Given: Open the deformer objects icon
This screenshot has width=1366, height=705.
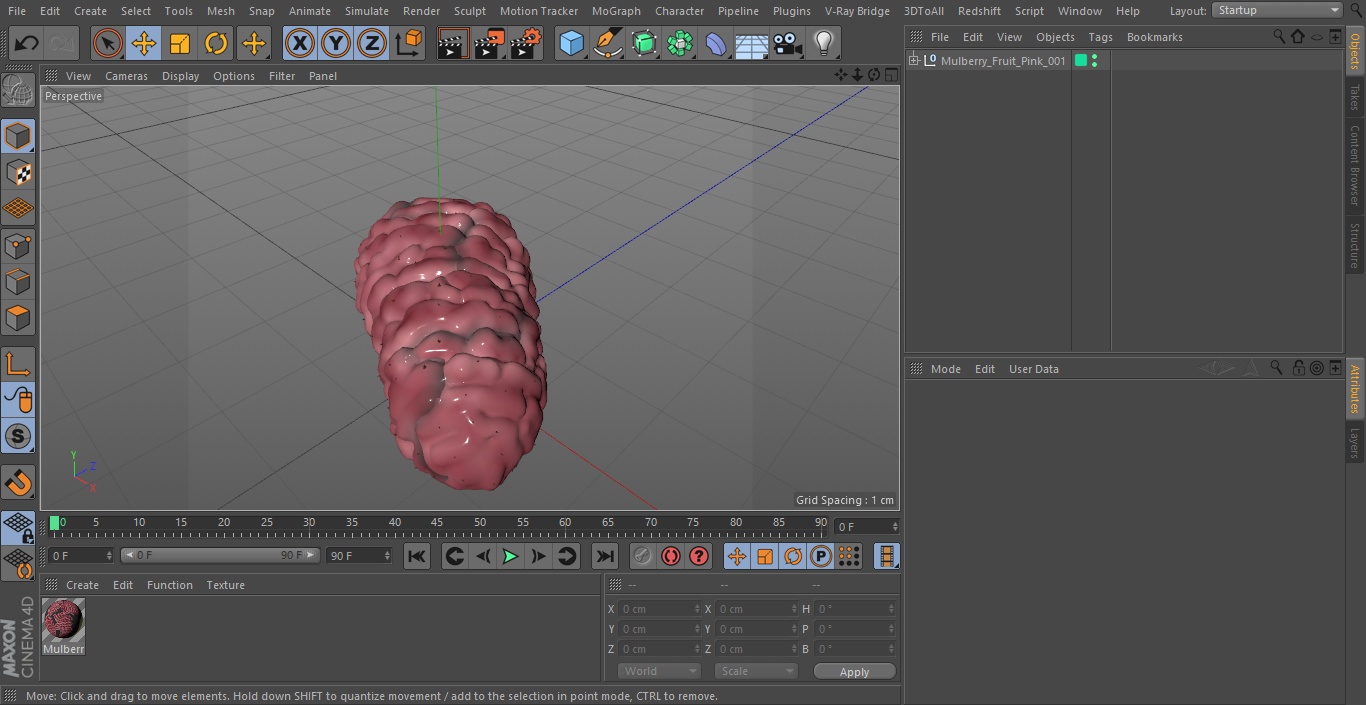Looking at the screenshot, I should click(716, 43).
